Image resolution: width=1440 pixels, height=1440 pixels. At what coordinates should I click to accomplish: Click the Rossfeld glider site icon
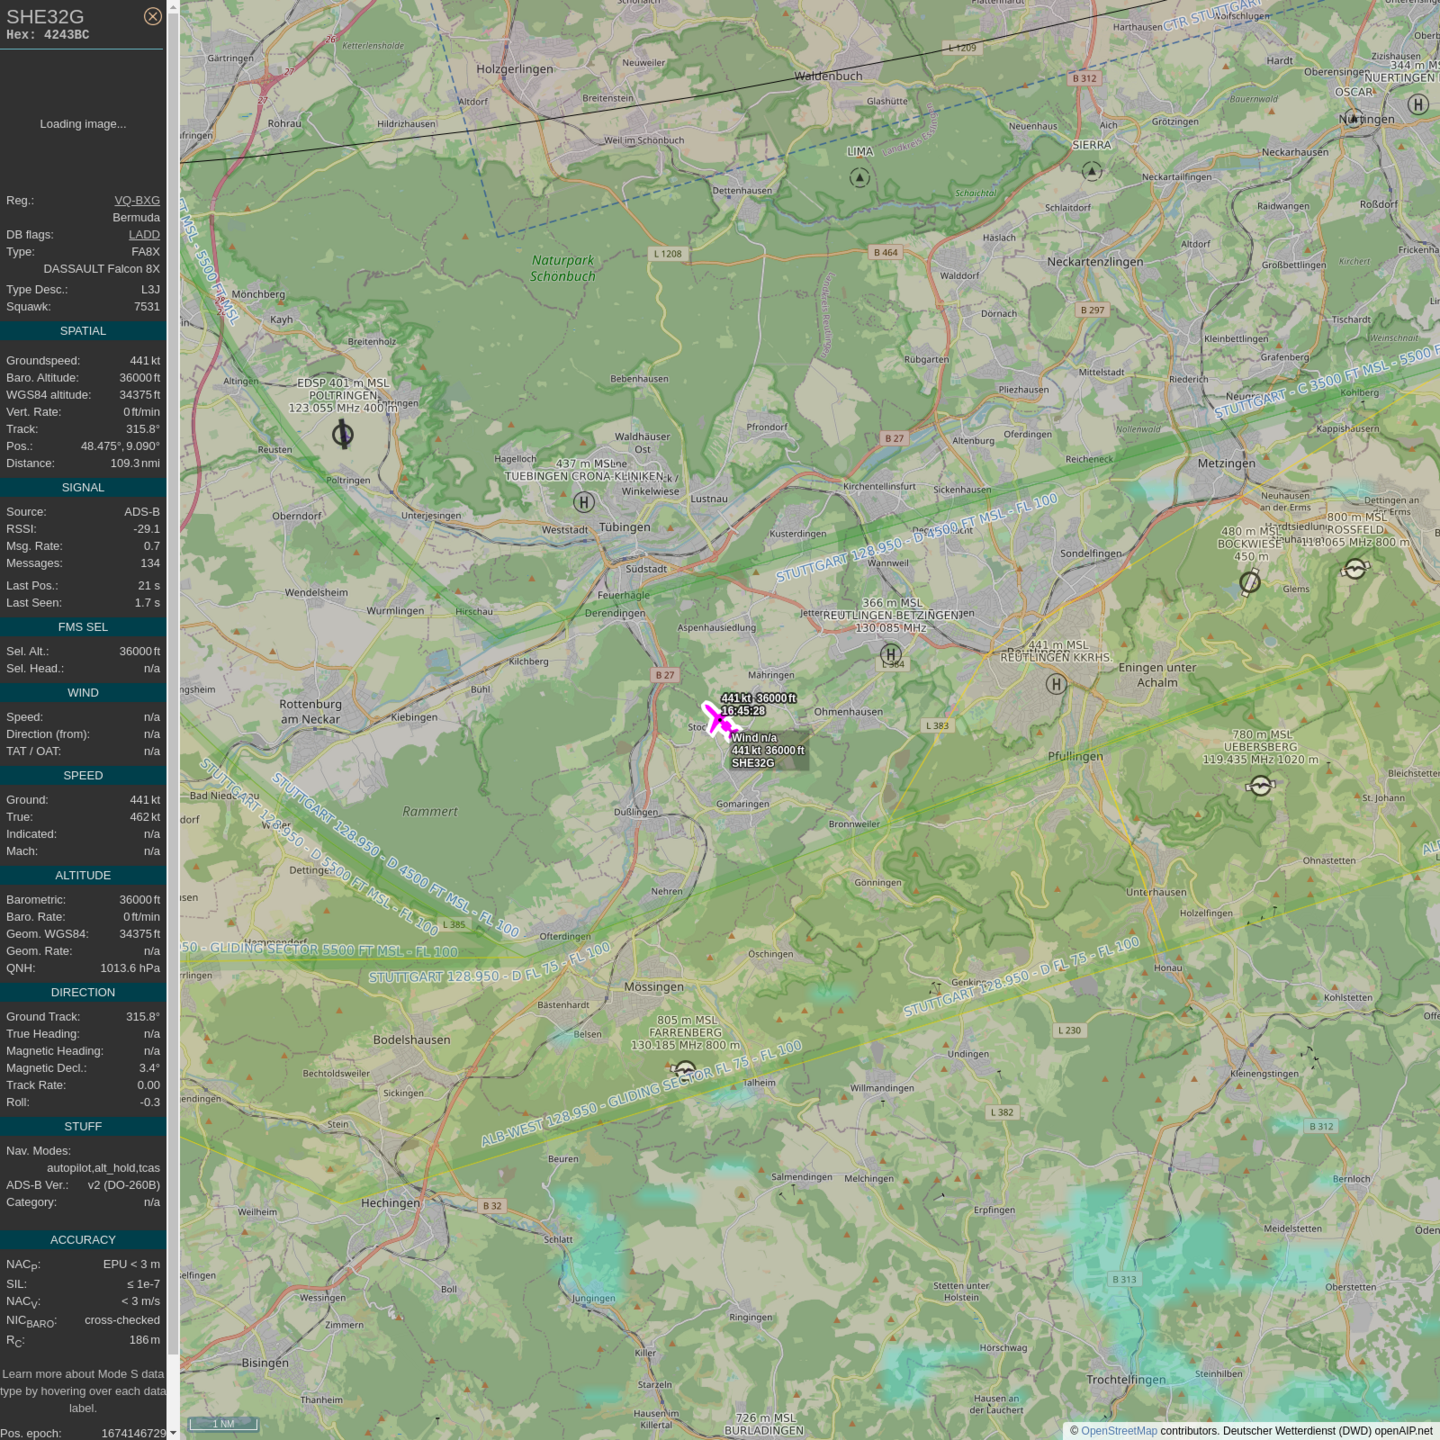[1355, 569]
